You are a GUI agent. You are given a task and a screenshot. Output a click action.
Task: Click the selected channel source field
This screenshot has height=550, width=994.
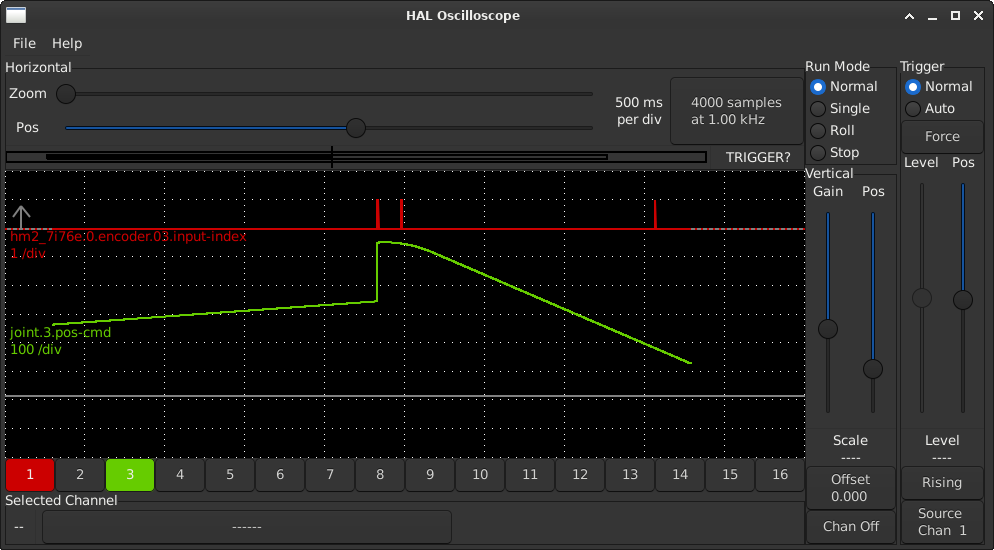tap(246, 527)
